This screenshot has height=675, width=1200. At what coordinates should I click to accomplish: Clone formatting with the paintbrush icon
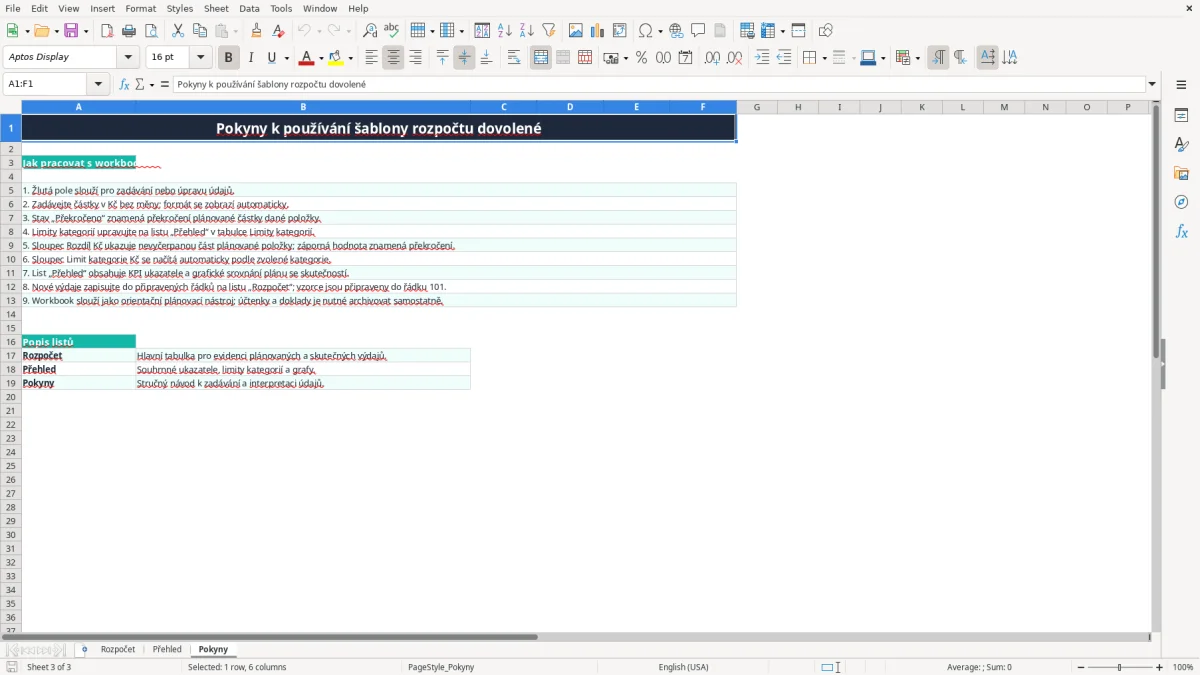pyautogui.click(x=256, y=31)
